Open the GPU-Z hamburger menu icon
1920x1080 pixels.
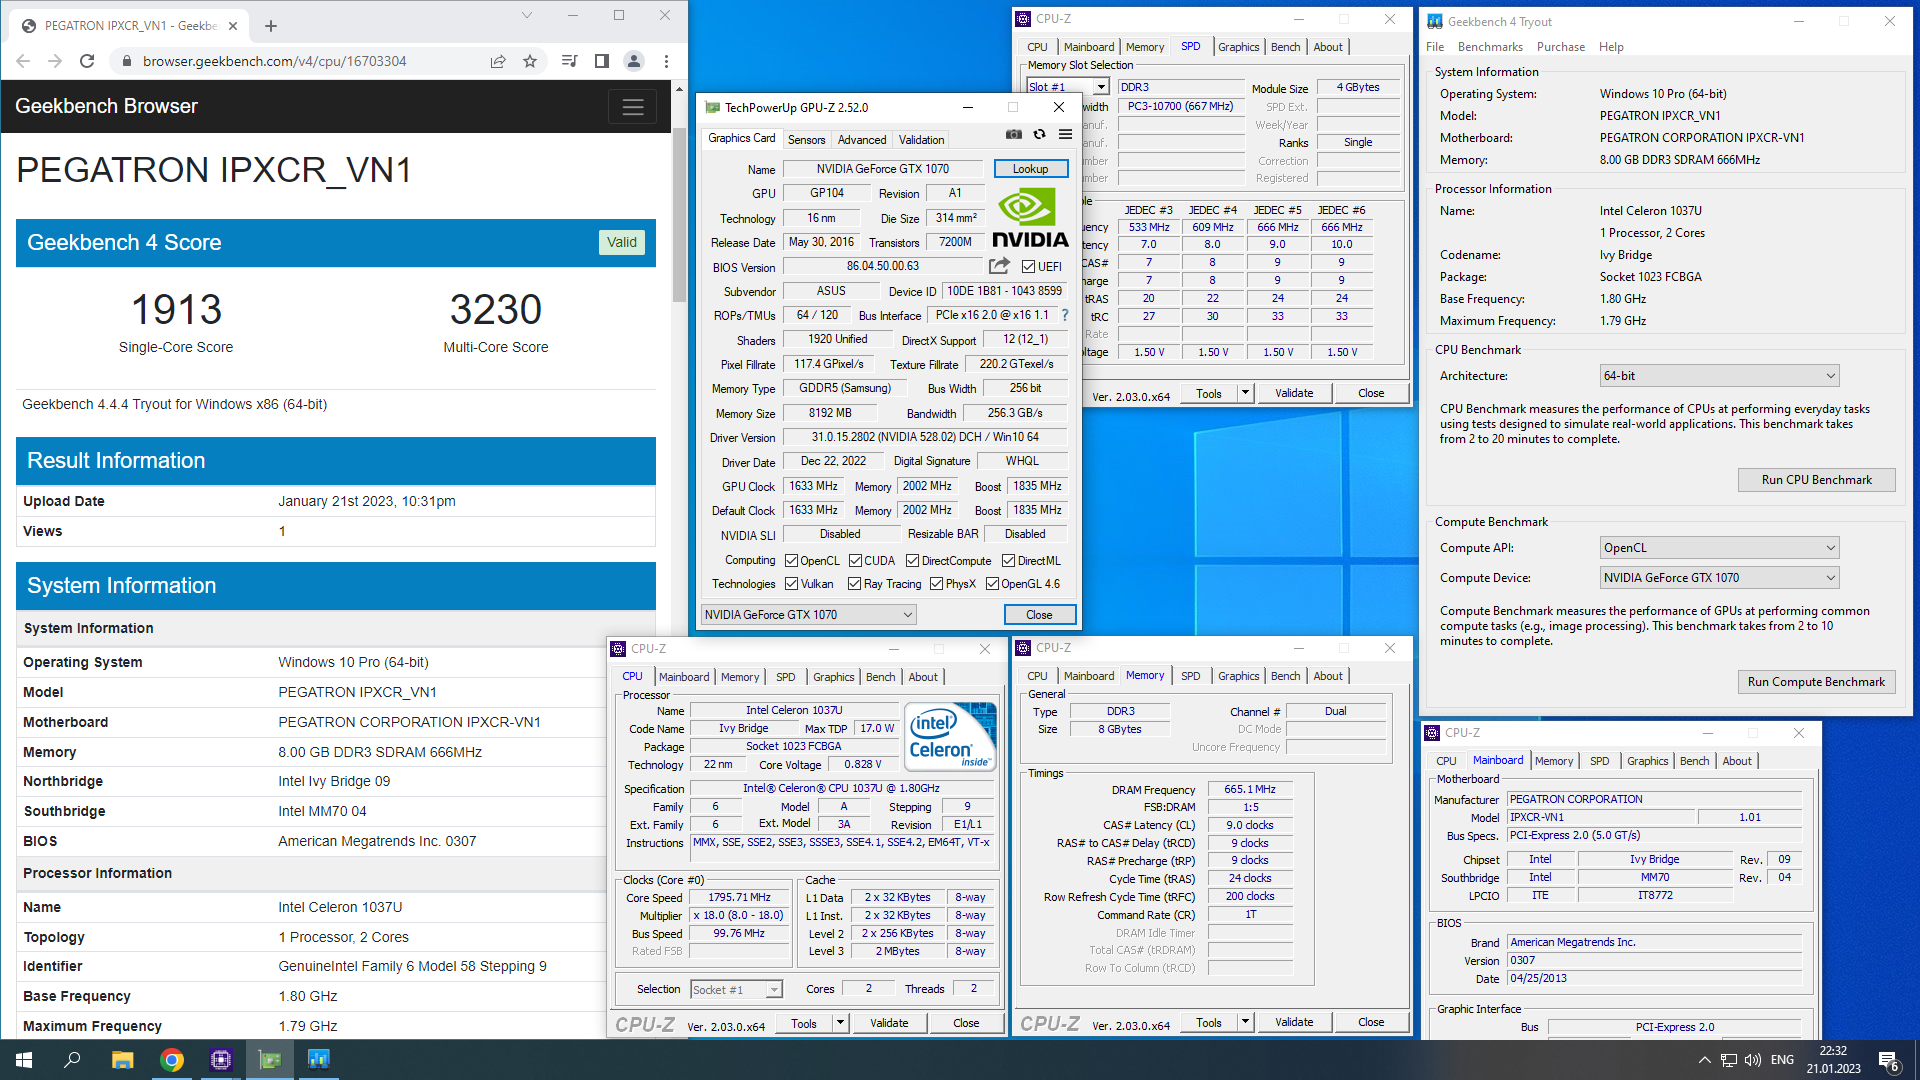[1065, 134]
